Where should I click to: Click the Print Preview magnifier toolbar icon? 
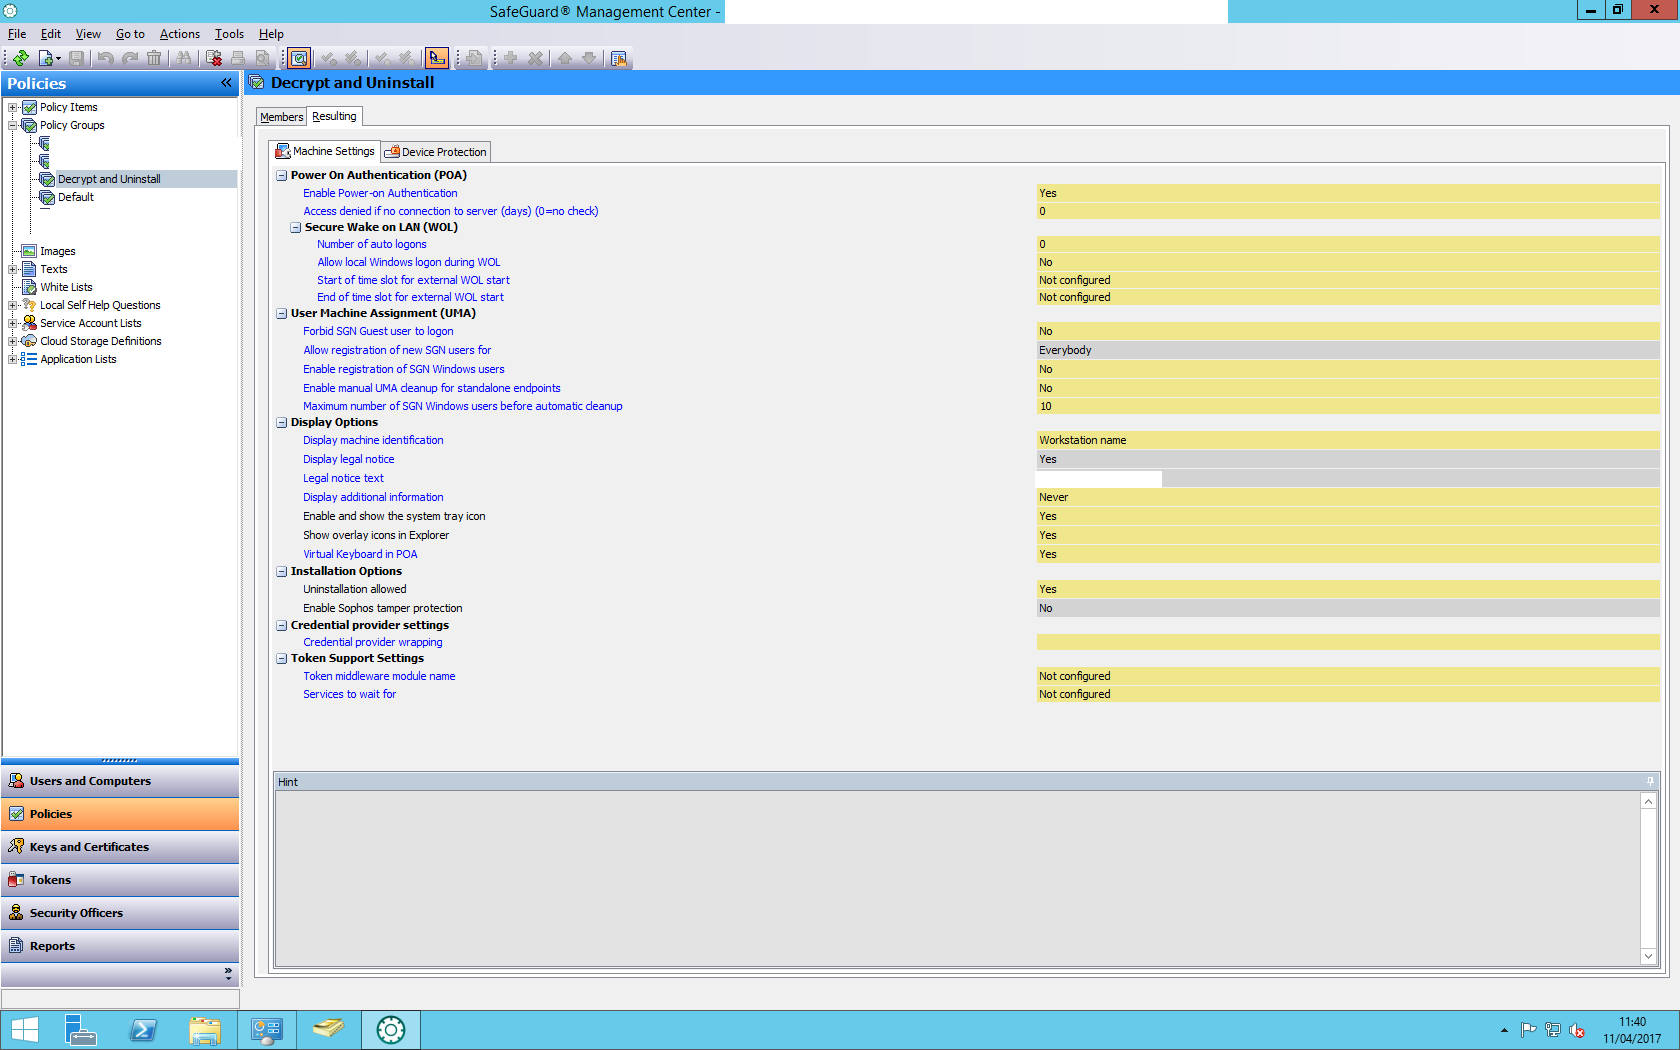pos(263,58)
